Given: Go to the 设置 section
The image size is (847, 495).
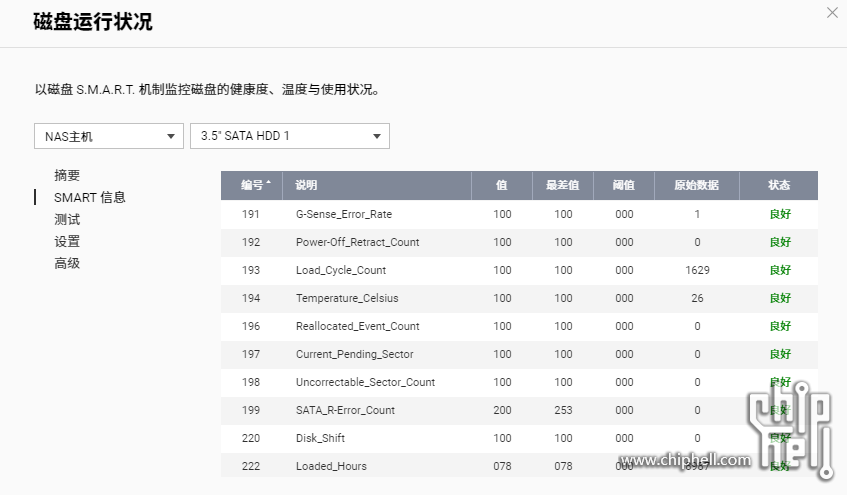Looking at the screenshot, I should coord(67,242).
